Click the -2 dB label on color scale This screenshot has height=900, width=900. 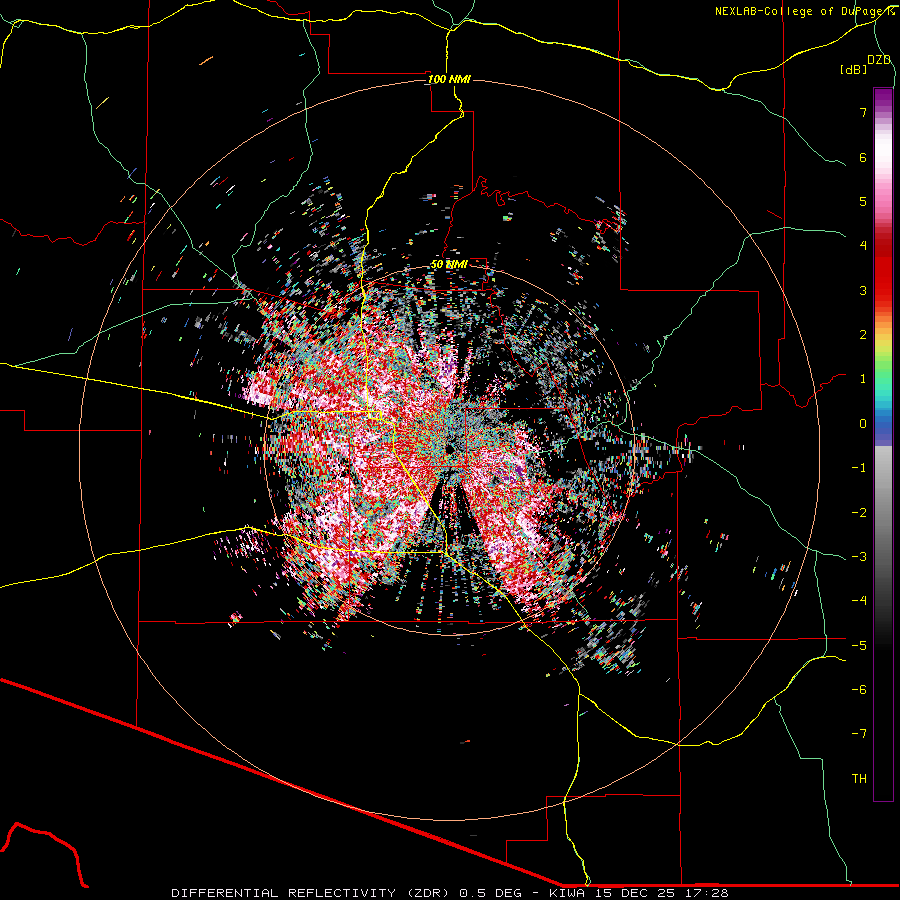pos(859,513)
